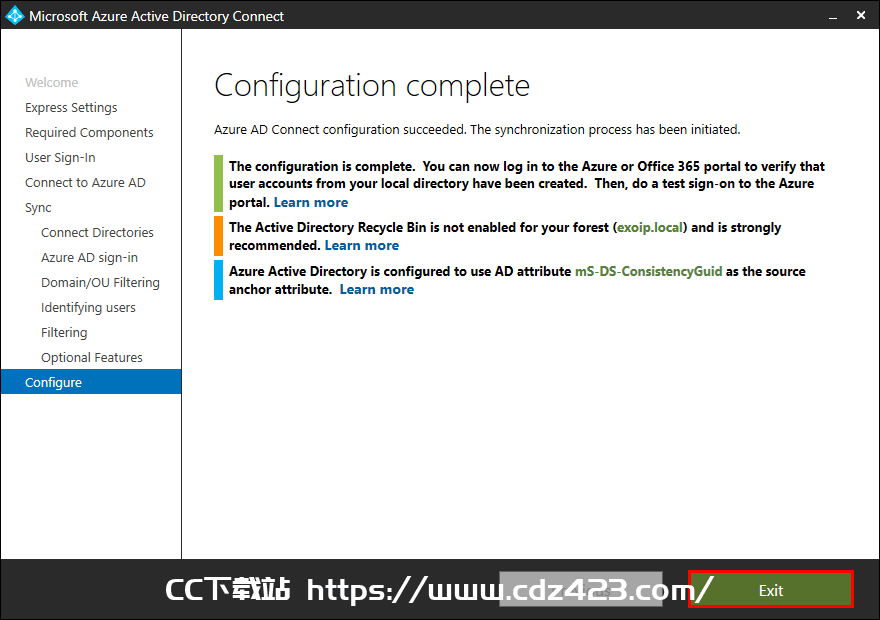
Task: Close the Azure AD Connect window
Action: pyautogui.click(x=861, y=16)
